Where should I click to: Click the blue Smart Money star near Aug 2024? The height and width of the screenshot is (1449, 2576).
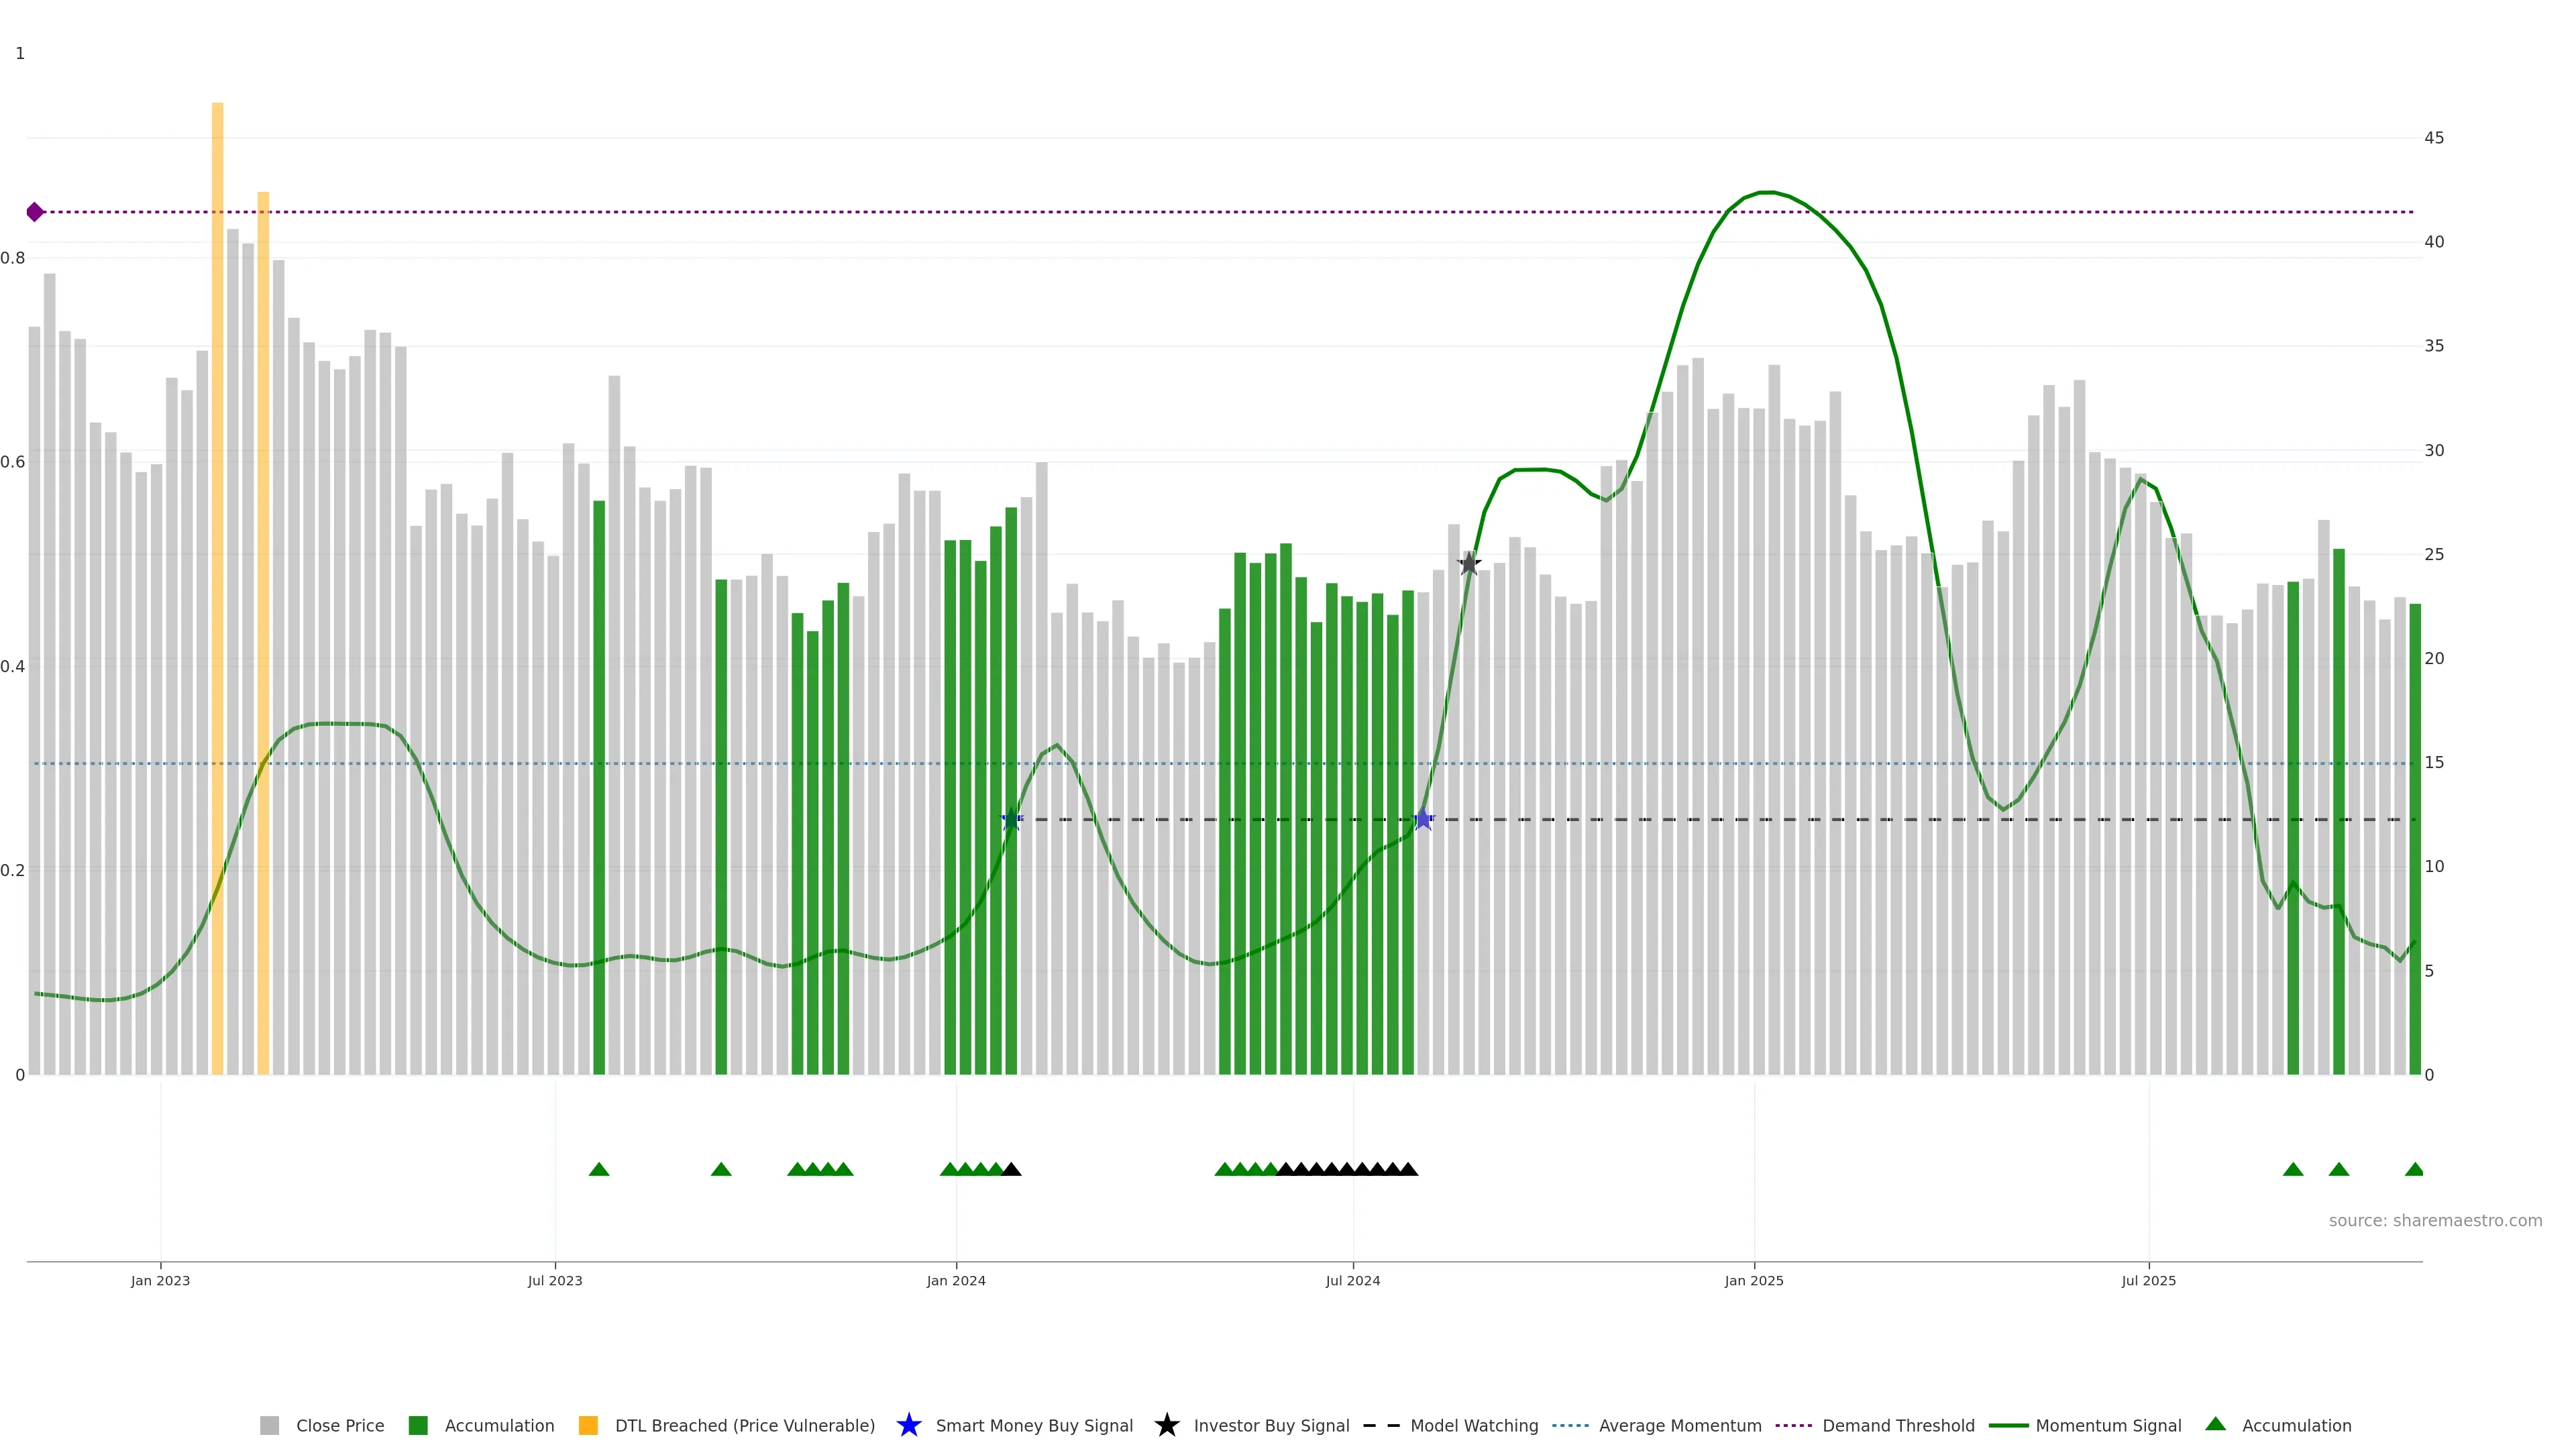click(x=1423, y=820)
